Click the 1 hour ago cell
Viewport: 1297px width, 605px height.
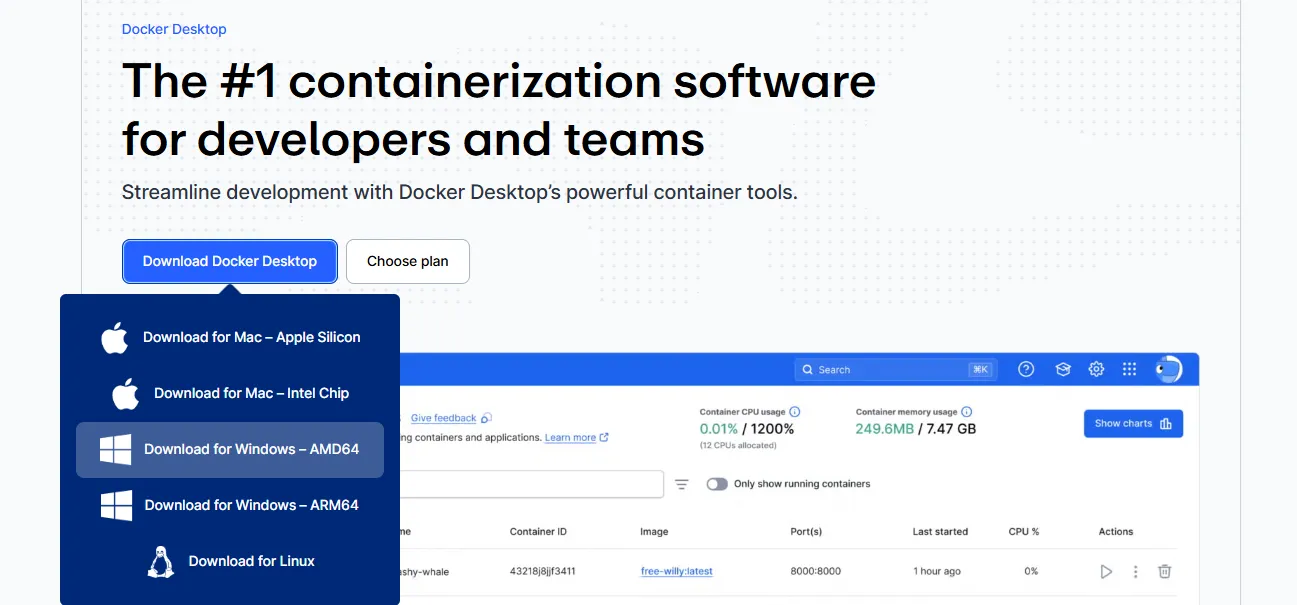[x=937, y=572]
